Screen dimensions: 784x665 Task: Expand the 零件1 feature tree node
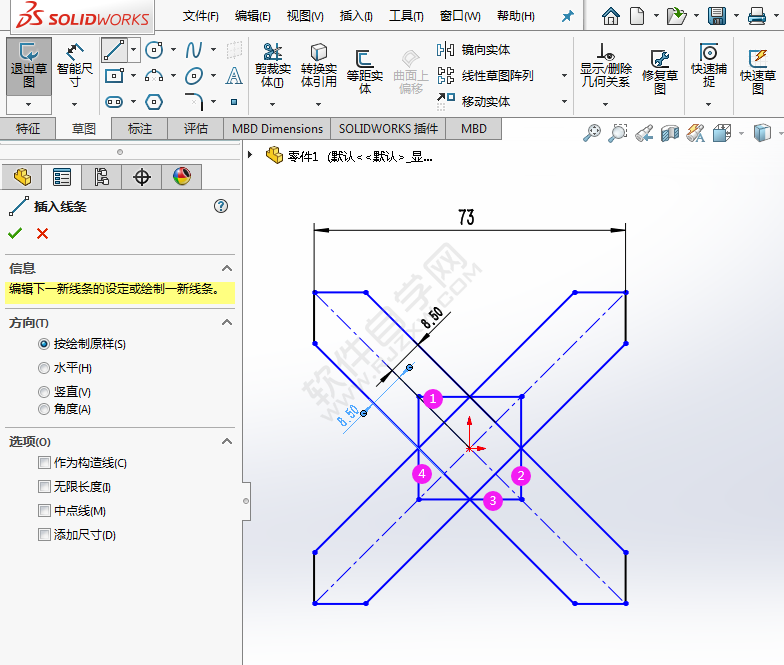[x=250, y=155]
